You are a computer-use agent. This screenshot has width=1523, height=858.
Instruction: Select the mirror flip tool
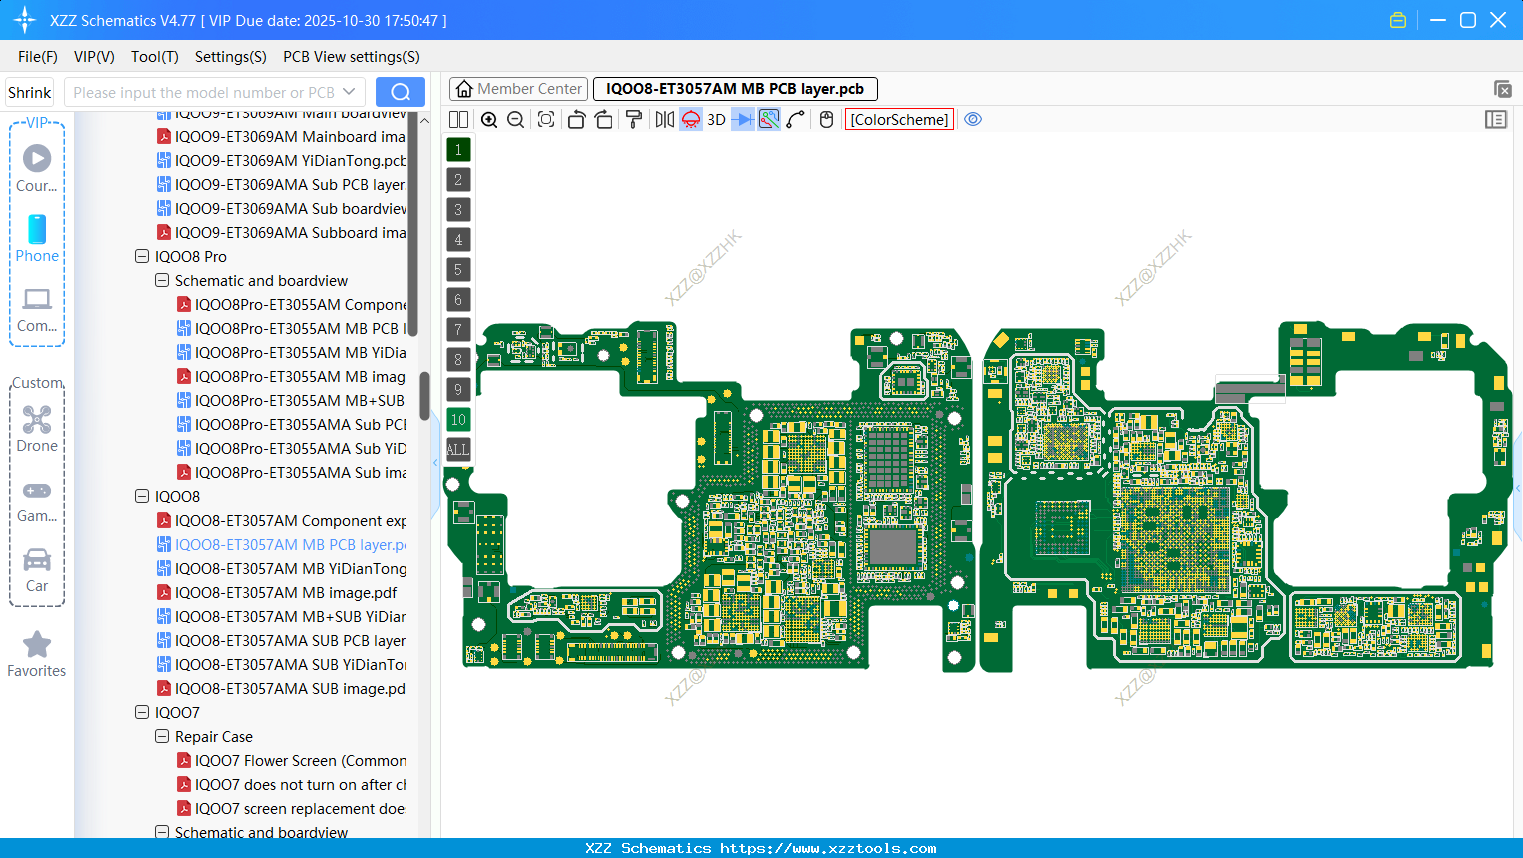tap(665, 119)
